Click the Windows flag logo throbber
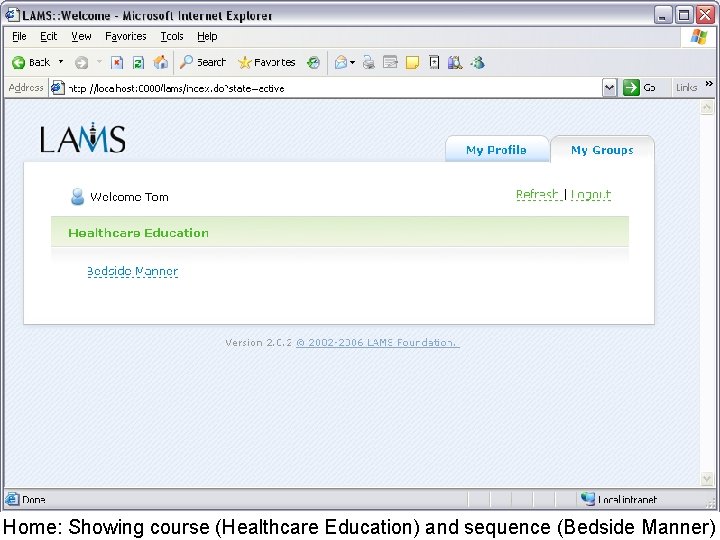720x540 pixels. click(699, 36)
